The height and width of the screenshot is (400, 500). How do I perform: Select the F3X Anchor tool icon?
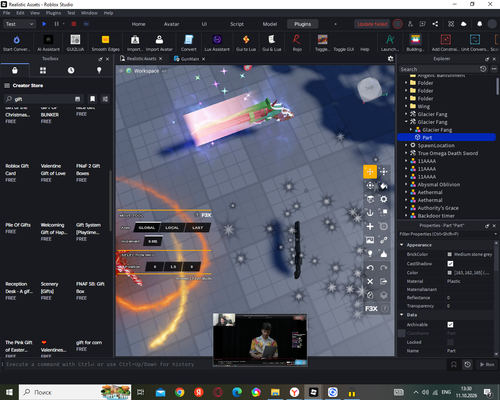(x=370, y=213)
